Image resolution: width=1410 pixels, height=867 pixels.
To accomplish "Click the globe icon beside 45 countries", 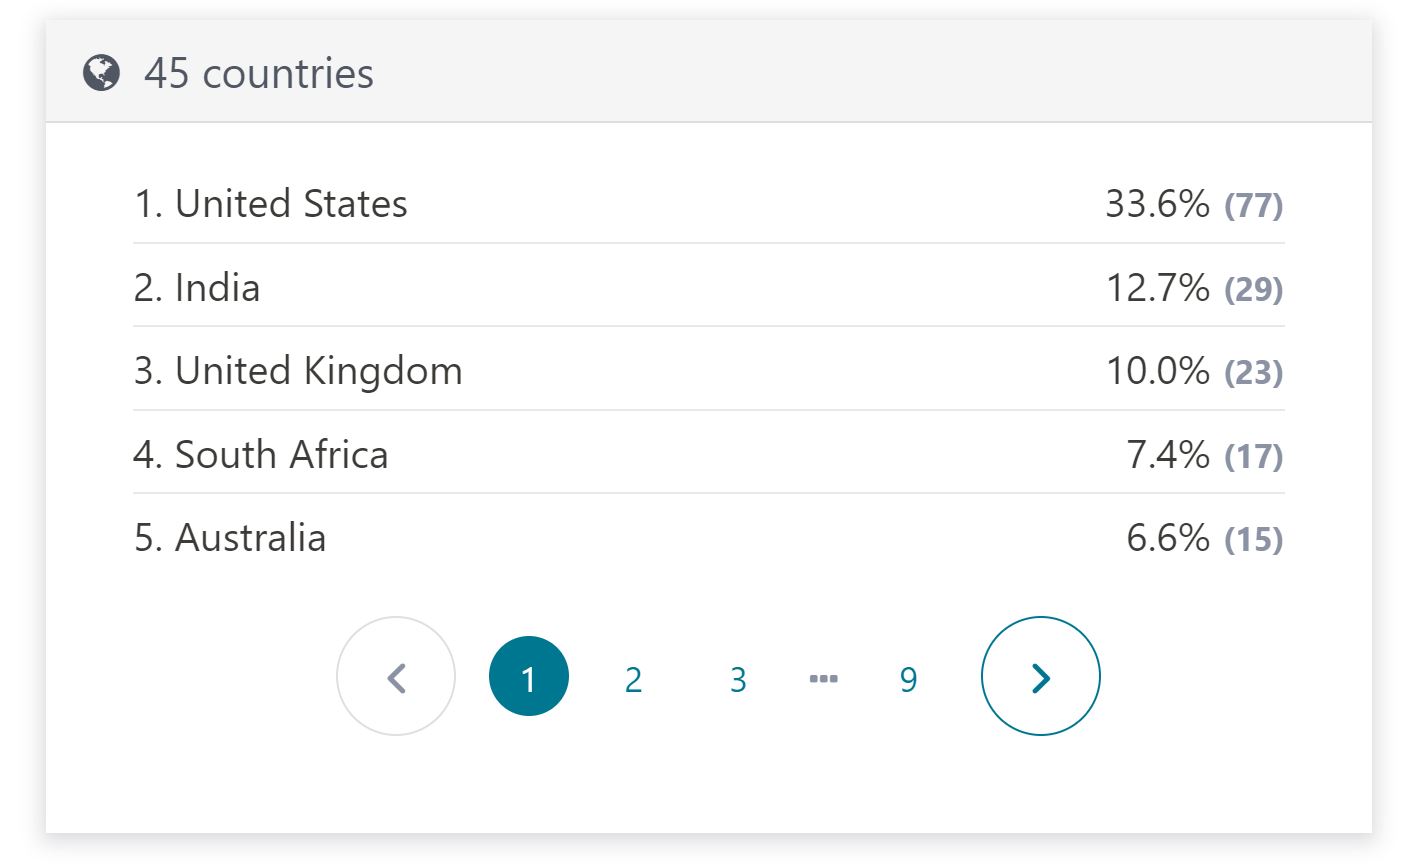I will [101, 73].
